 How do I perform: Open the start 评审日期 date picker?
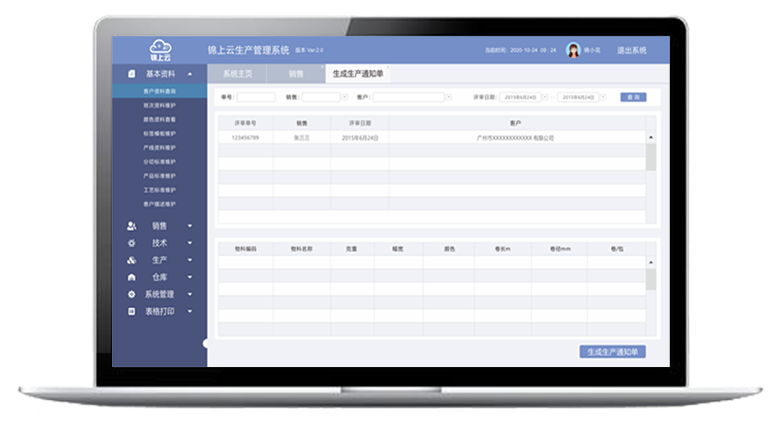(x=546, y=97)
